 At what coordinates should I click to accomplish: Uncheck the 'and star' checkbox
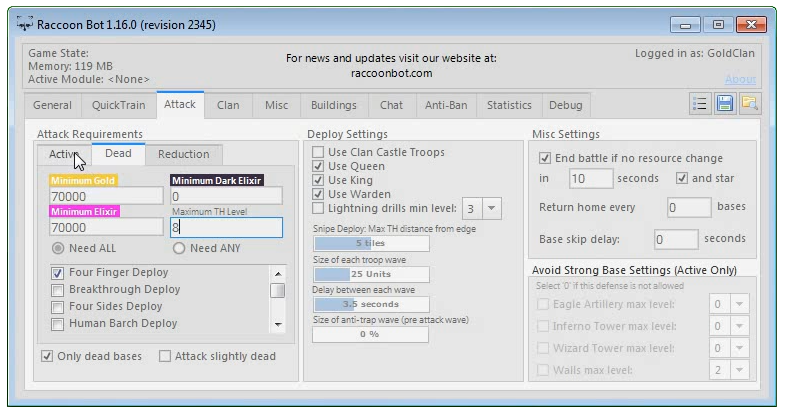(x=682, y=178)
